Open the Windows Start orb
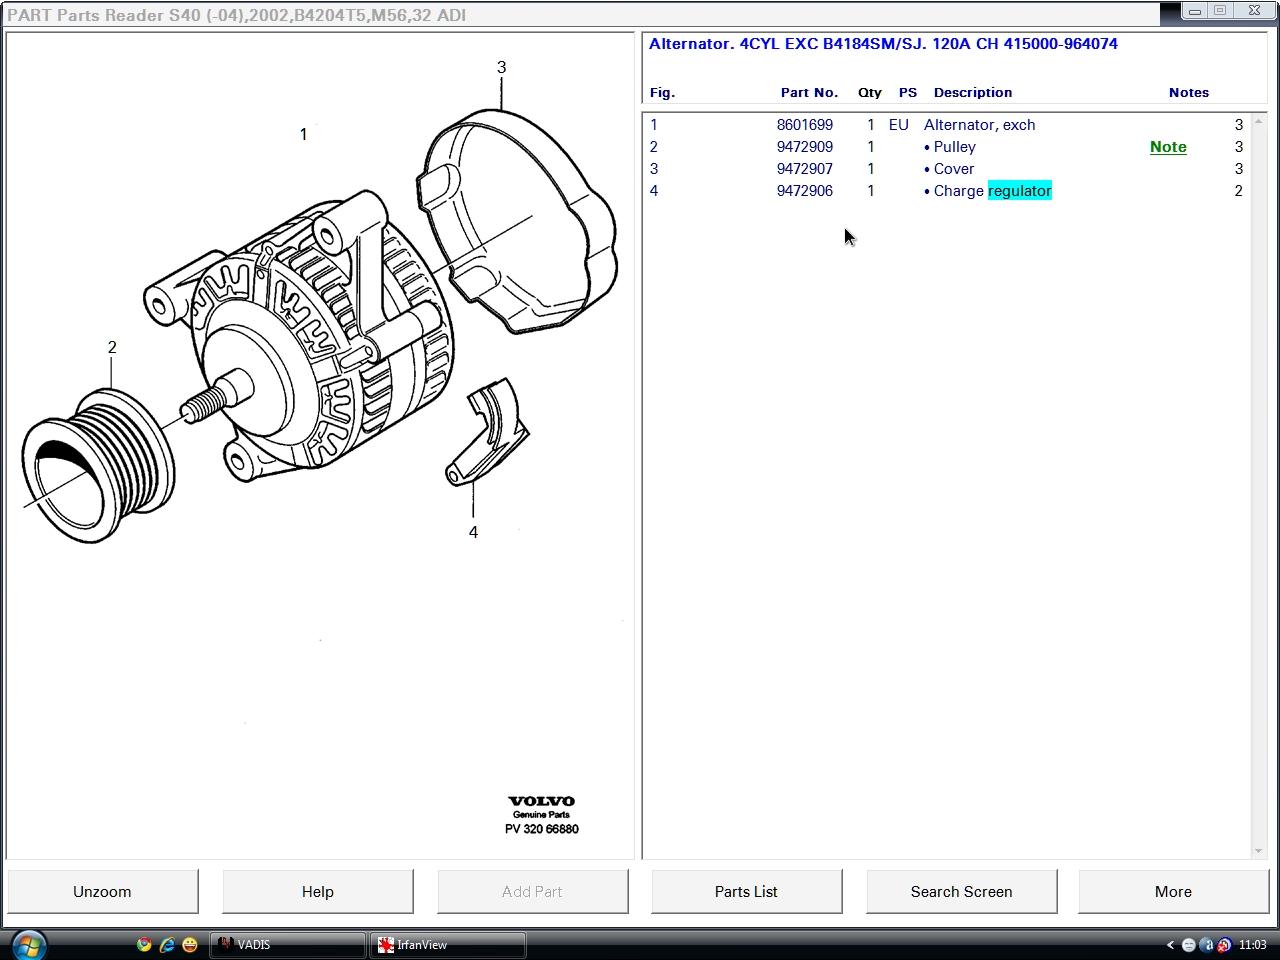This screenshot has height=960, width=1280. 28,944
